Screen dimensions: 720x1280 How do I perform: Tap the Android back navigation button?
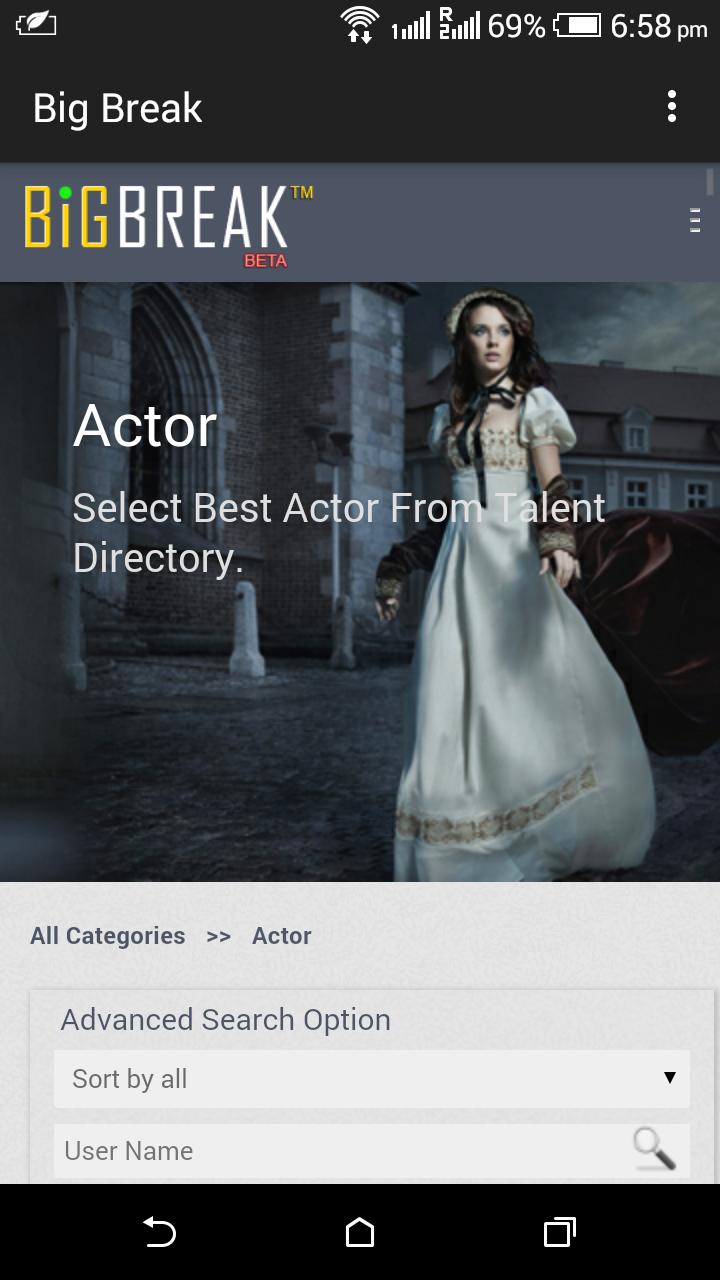(x=159, y=1232)
